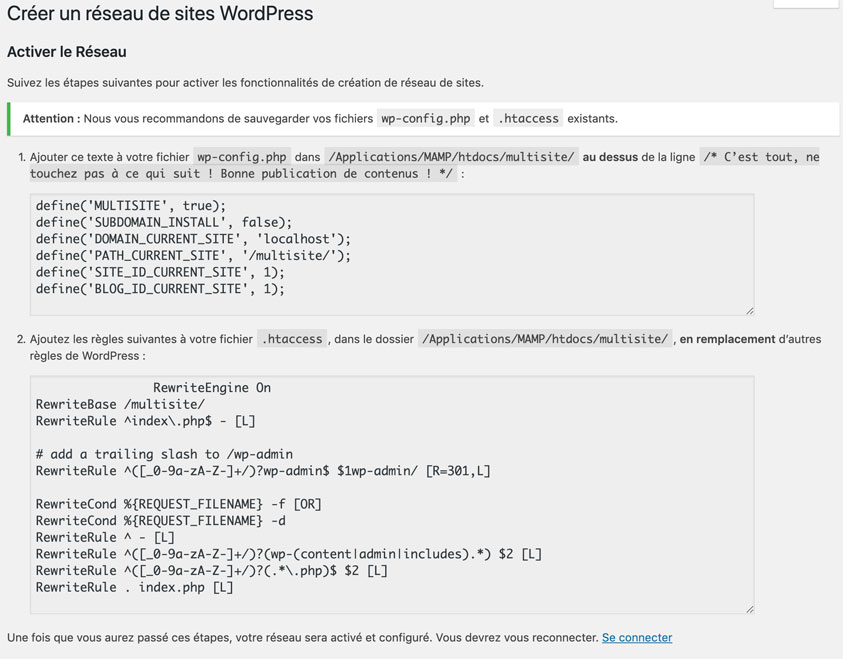The height and width of the screenshot is (659, 843).
Task: Click the .htaccess label in the Attention notice
Action: 528,118
